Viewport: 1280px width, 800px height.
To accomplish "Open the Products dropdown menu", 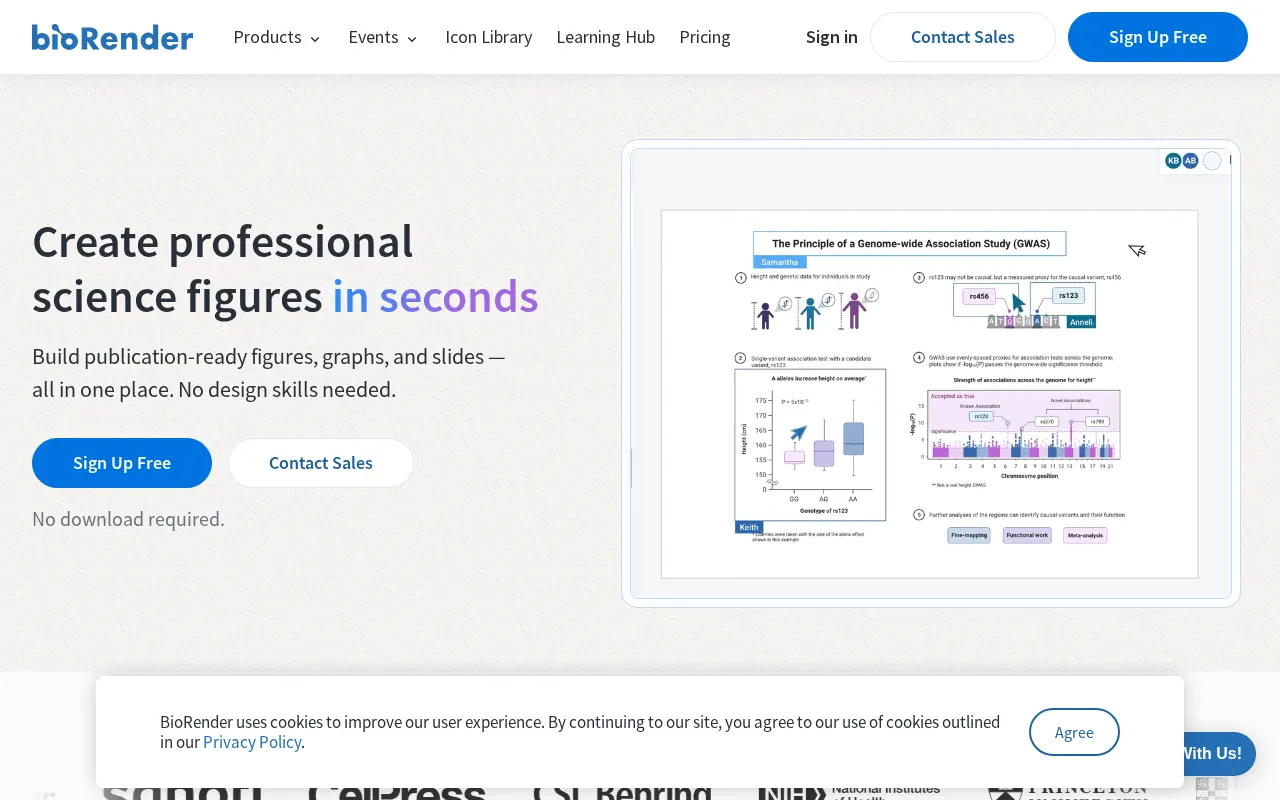I will (x=277, y=37).
